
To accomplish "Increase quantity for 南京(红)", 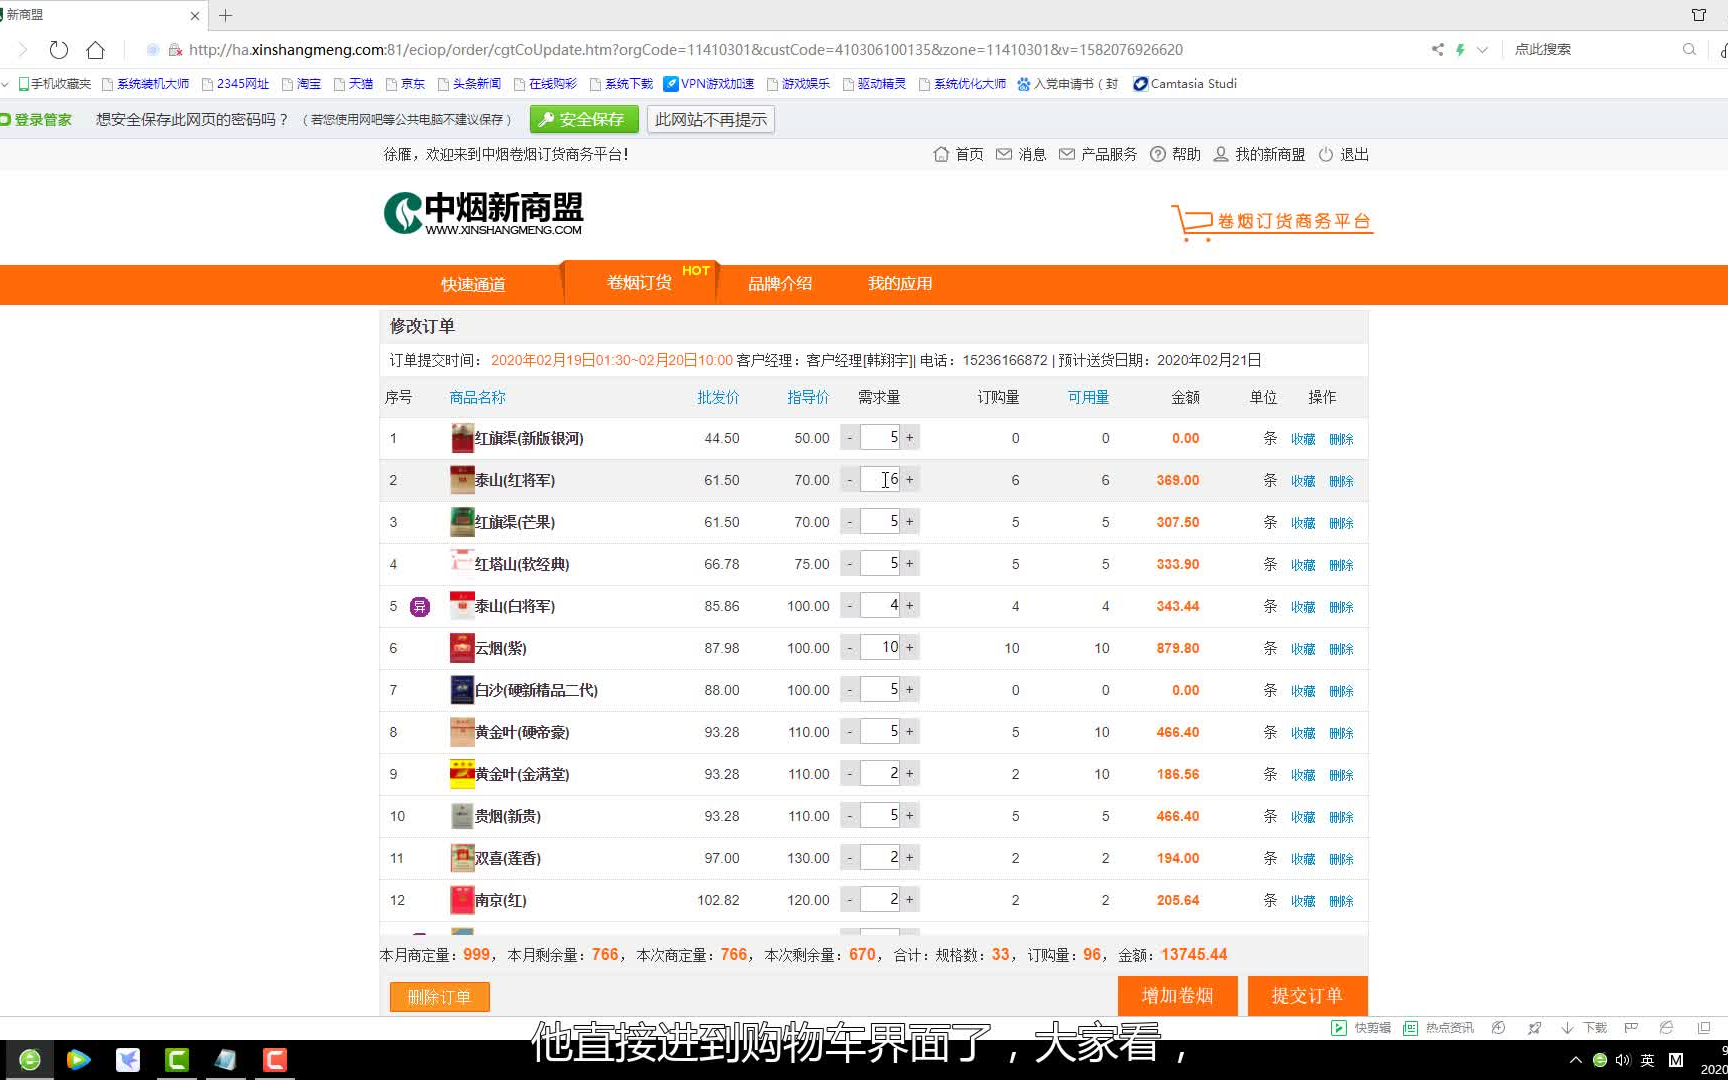I will click(x=910, y=900).
